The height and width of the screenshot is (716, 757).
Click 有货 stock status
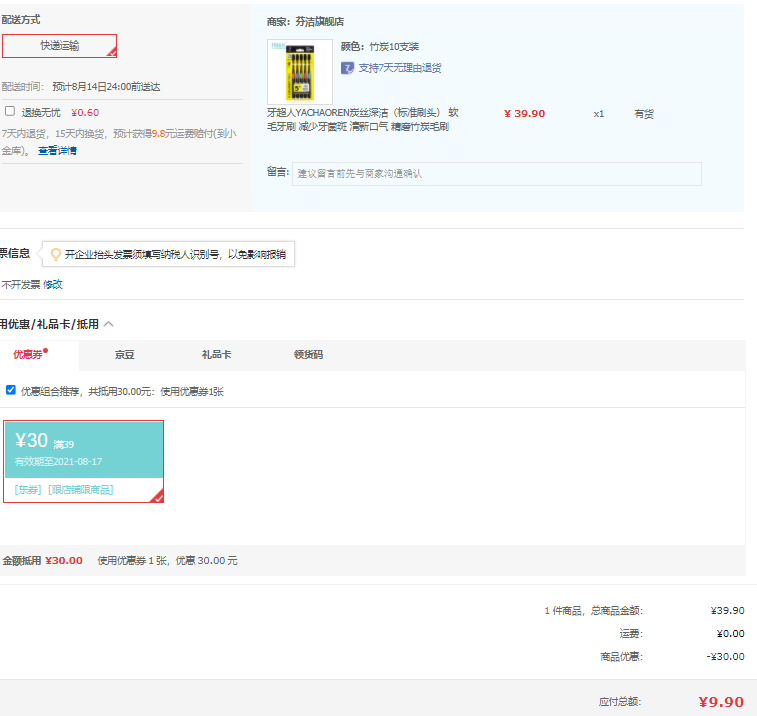point(644,114)
